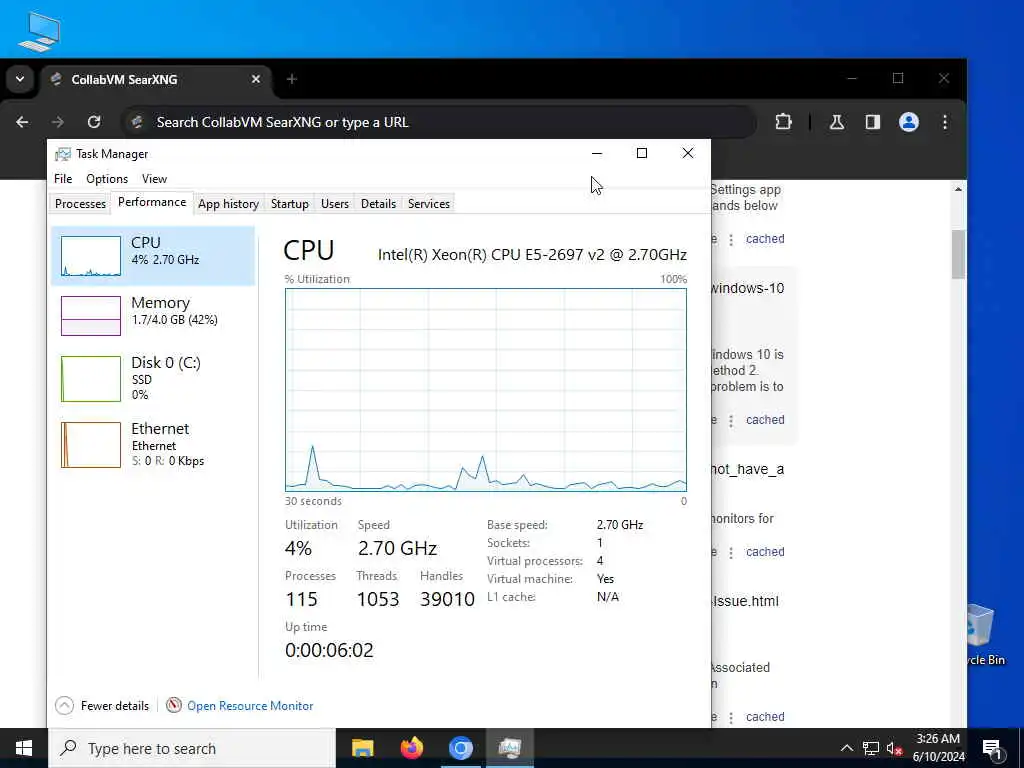The image size is (1024, 768).
Task: Click the Resource Monitor gauge icon
Action: pyautogui.click(x=174, y=705)
